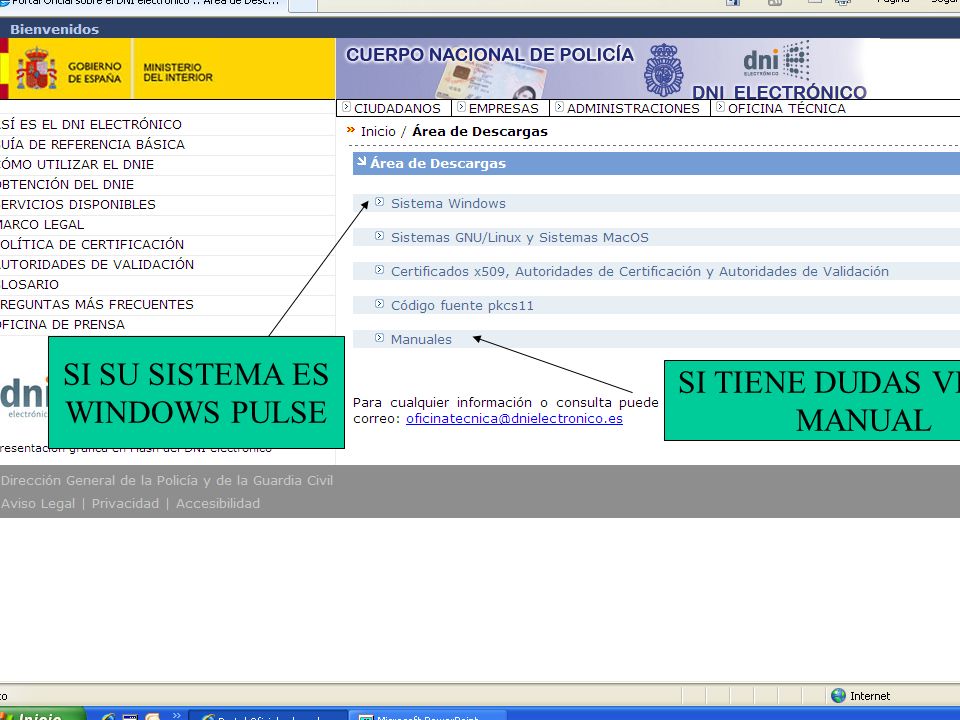This screenshot has height=720, width=960.
Task: Expand Sistemas GNU/Linux y Sistemas MacOS section
Action: pos(519,238)
